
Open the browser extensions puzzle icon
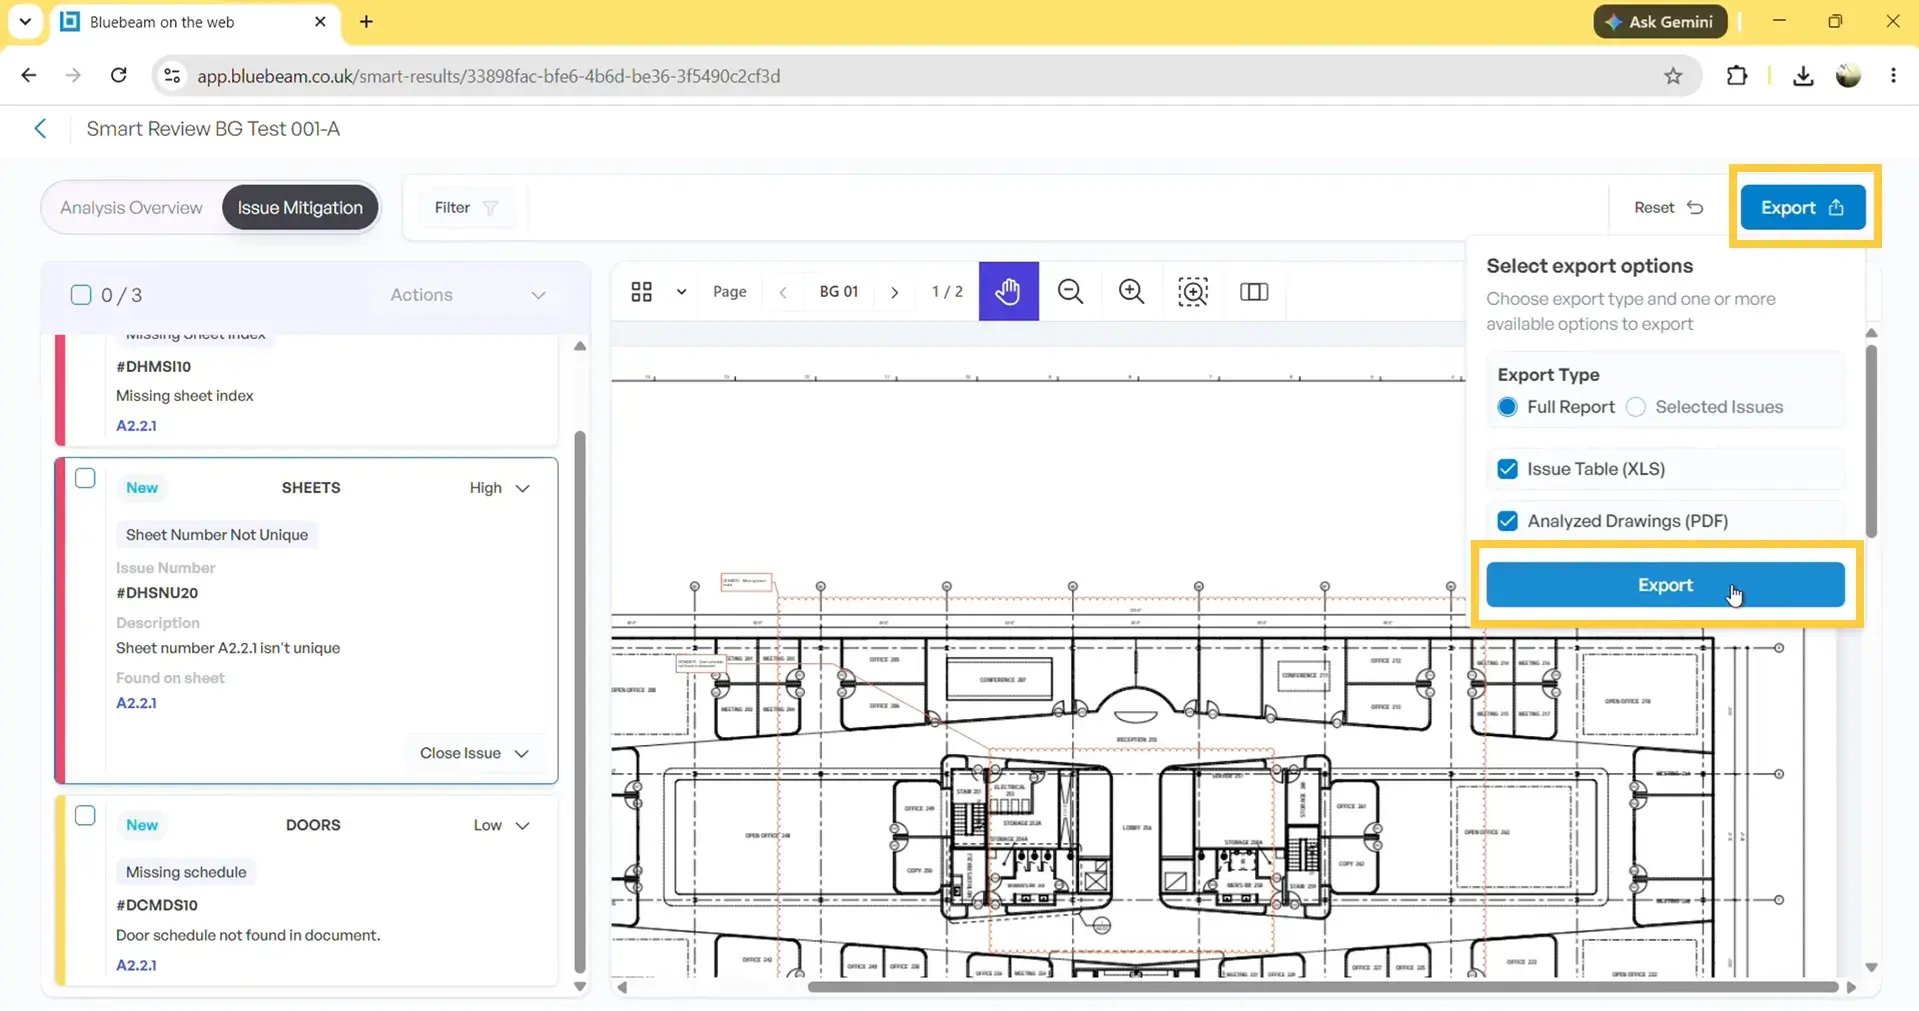[x=1737, y=75]
